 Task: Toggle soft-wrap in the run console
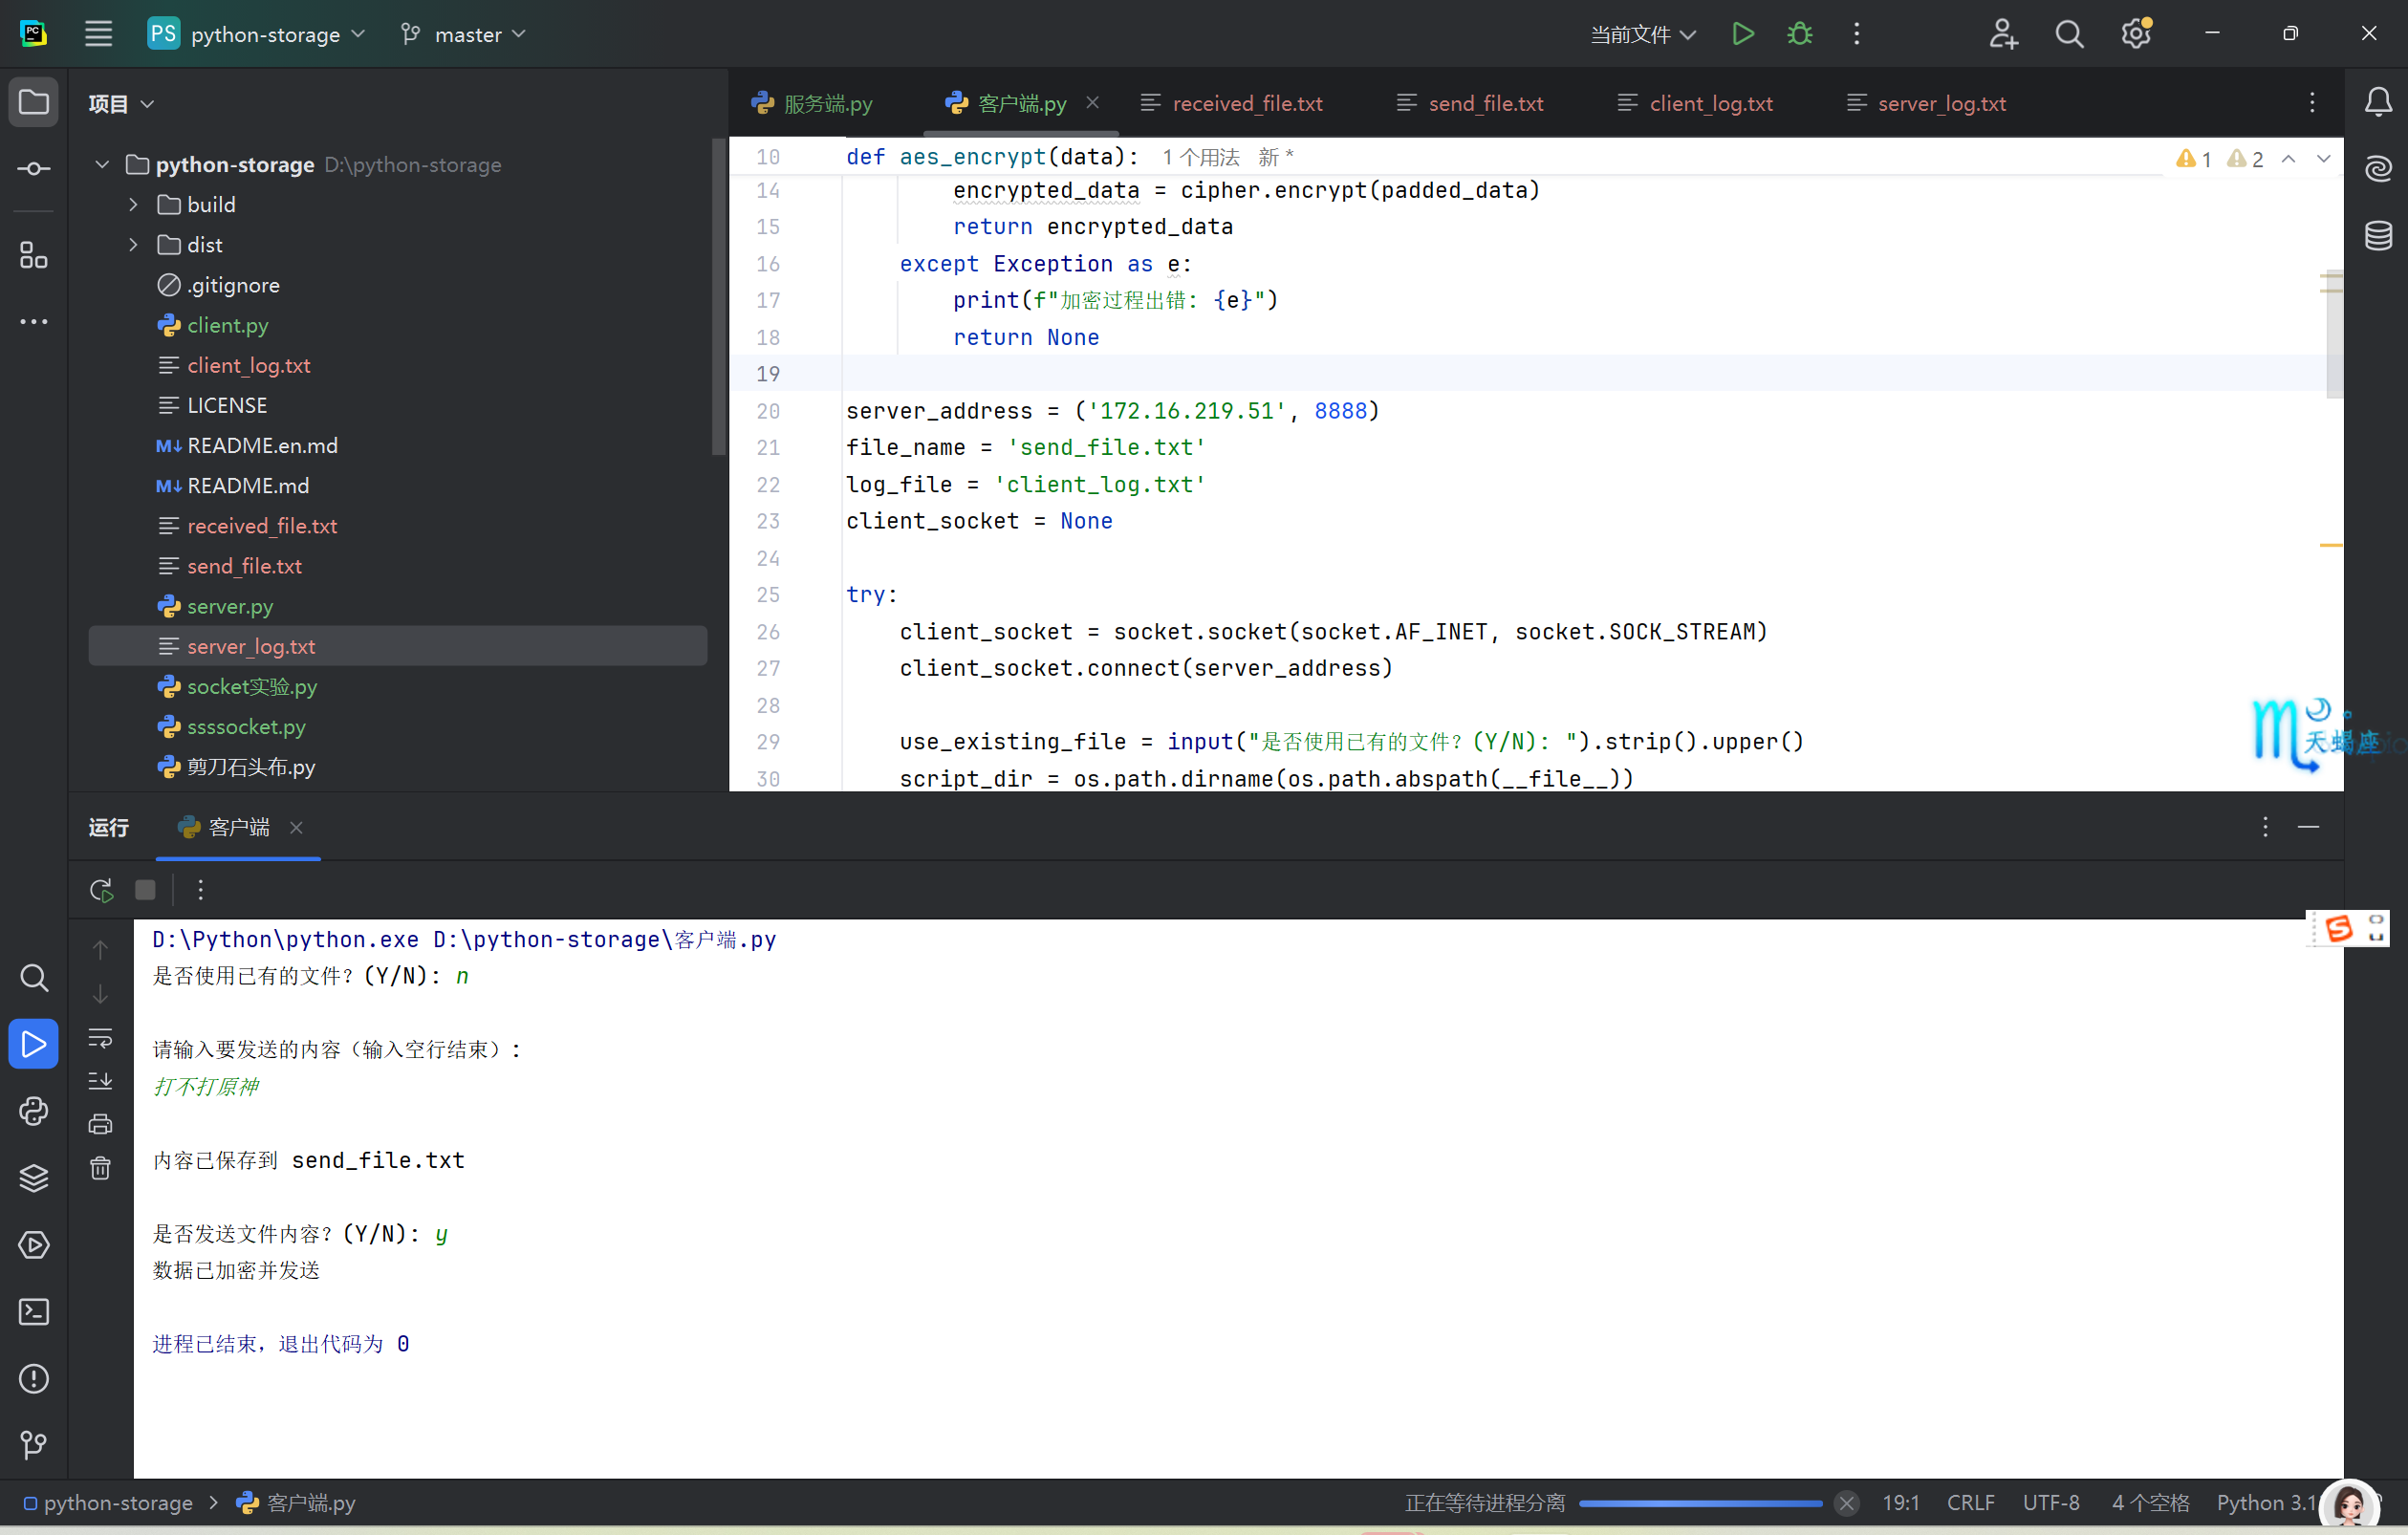pyautogui.click(x=100, y=1038)
